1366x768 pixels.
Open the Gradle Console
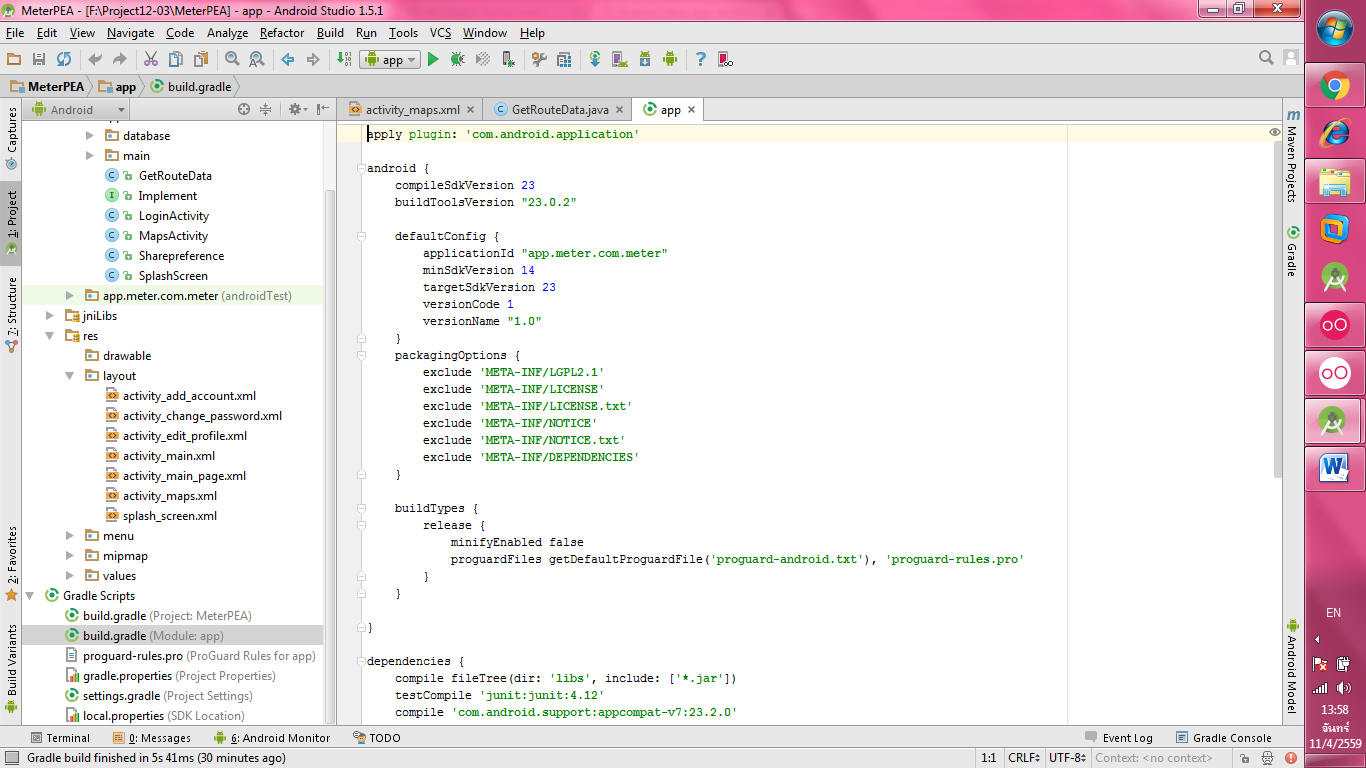click(1224, 738)
